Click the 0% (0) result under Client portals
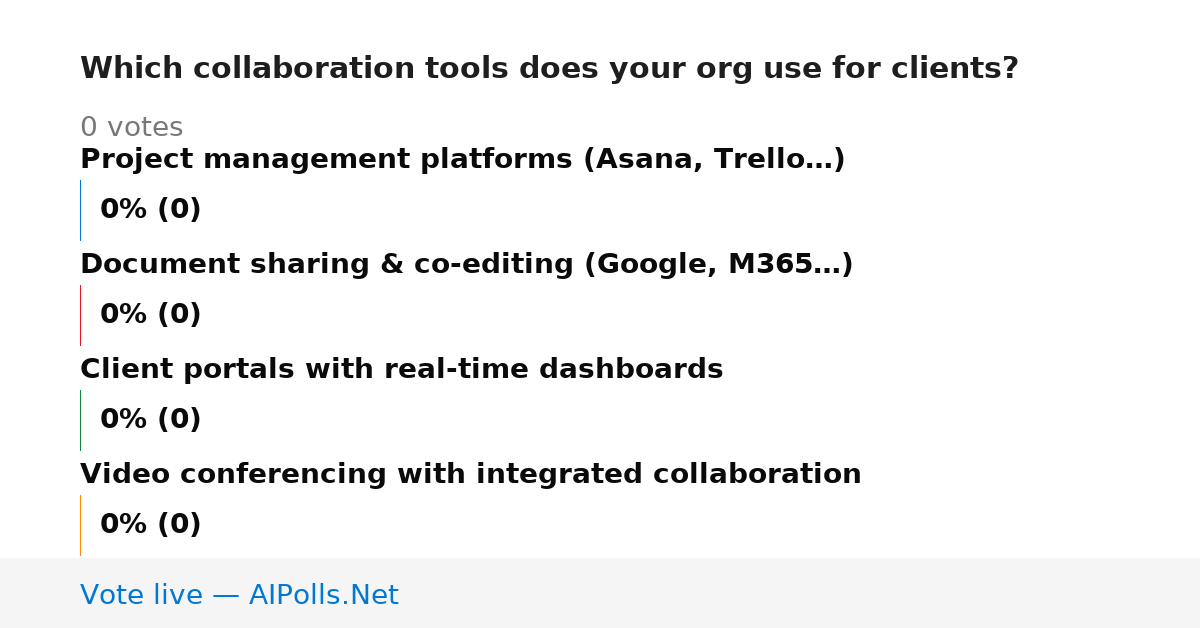 [x=150, y=420]
